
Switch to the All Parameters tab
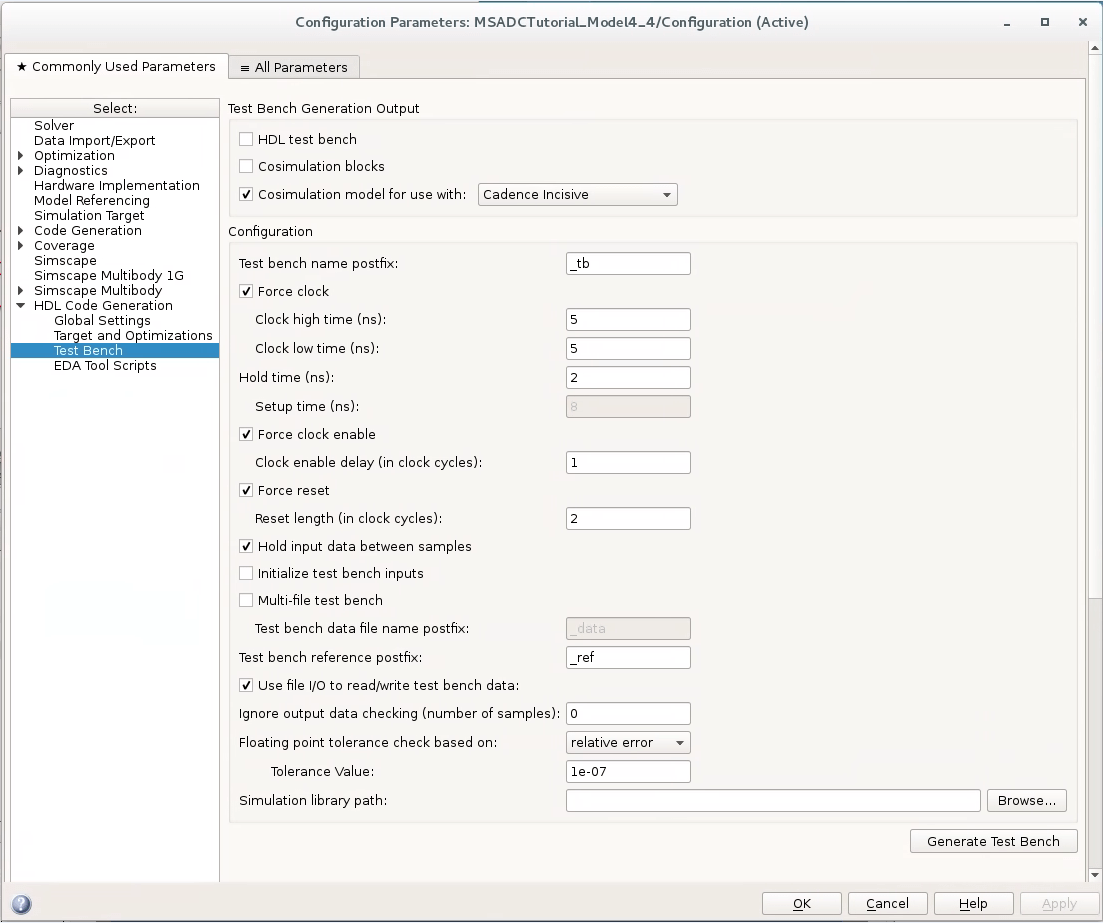click(x=293, y=67)
